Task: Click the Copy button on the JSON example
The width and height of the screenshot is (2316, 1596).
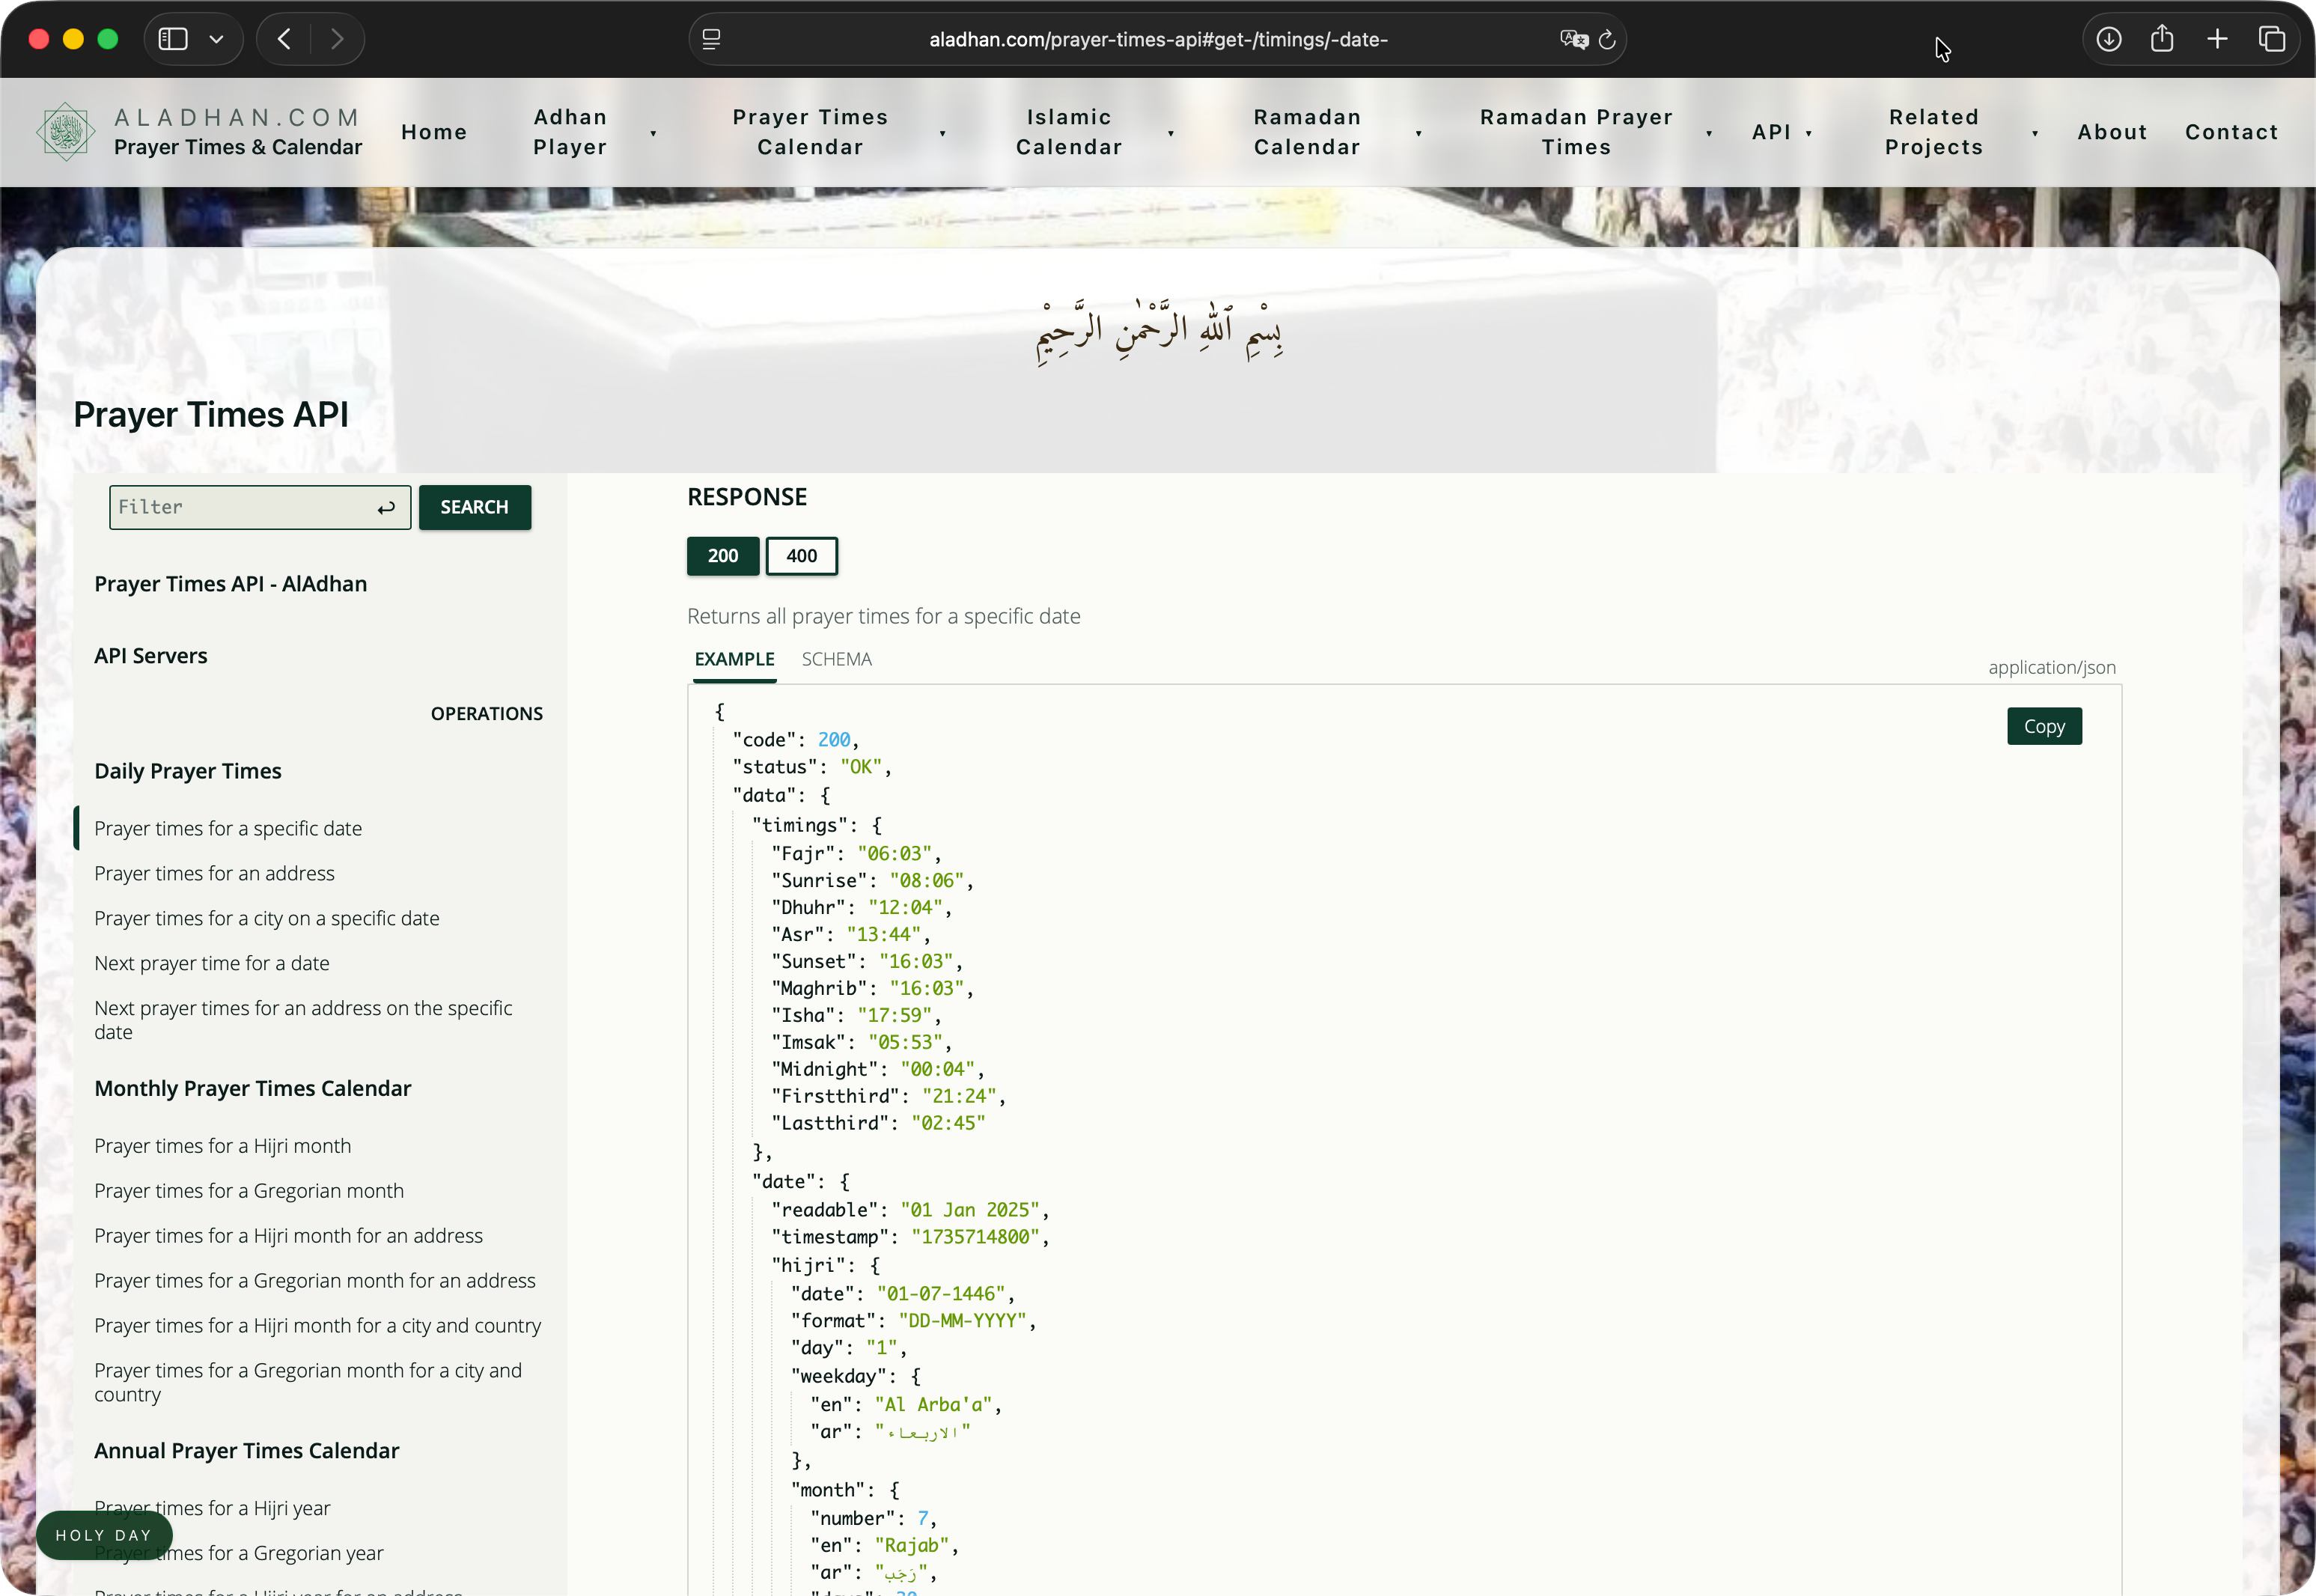Action: [2044, 726]
